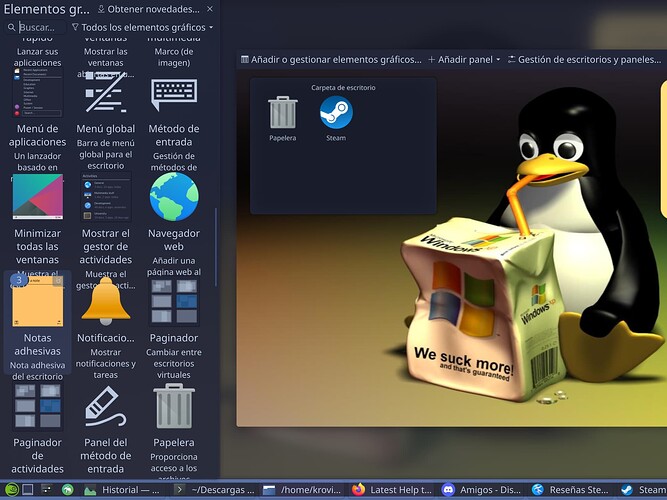Switch to the ~/Descargas terminal task
Image resolution: width=667 pixels, height=500 pixels.
214,490
